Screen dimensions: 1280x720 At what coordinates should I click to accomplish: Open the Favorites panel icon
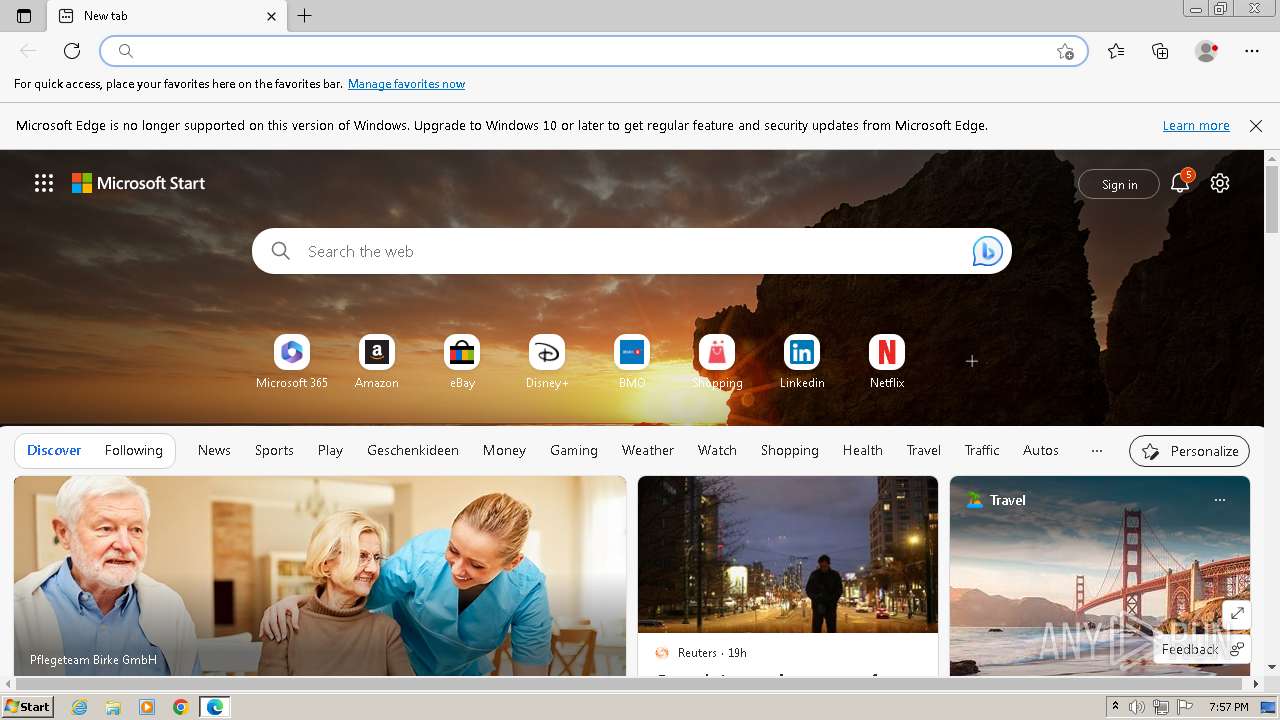1116,51
